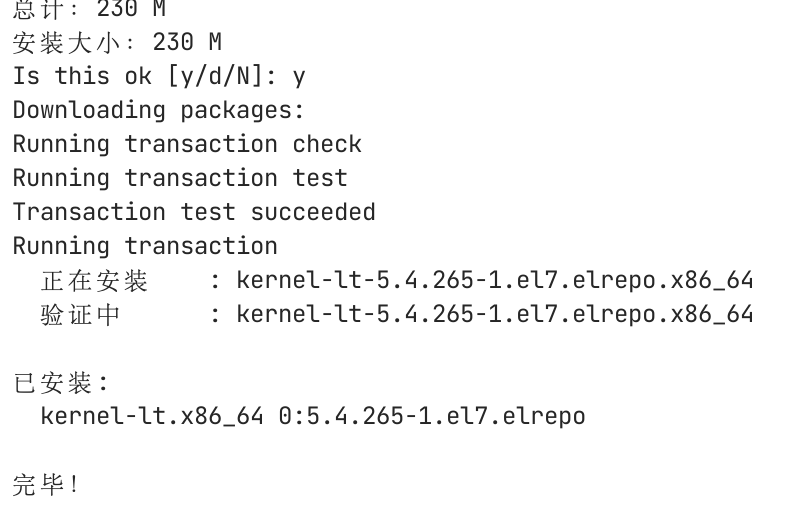This screenshot has width=808, height=506.
Task: Click the word 'succeeded'
Action: (313, 212)
